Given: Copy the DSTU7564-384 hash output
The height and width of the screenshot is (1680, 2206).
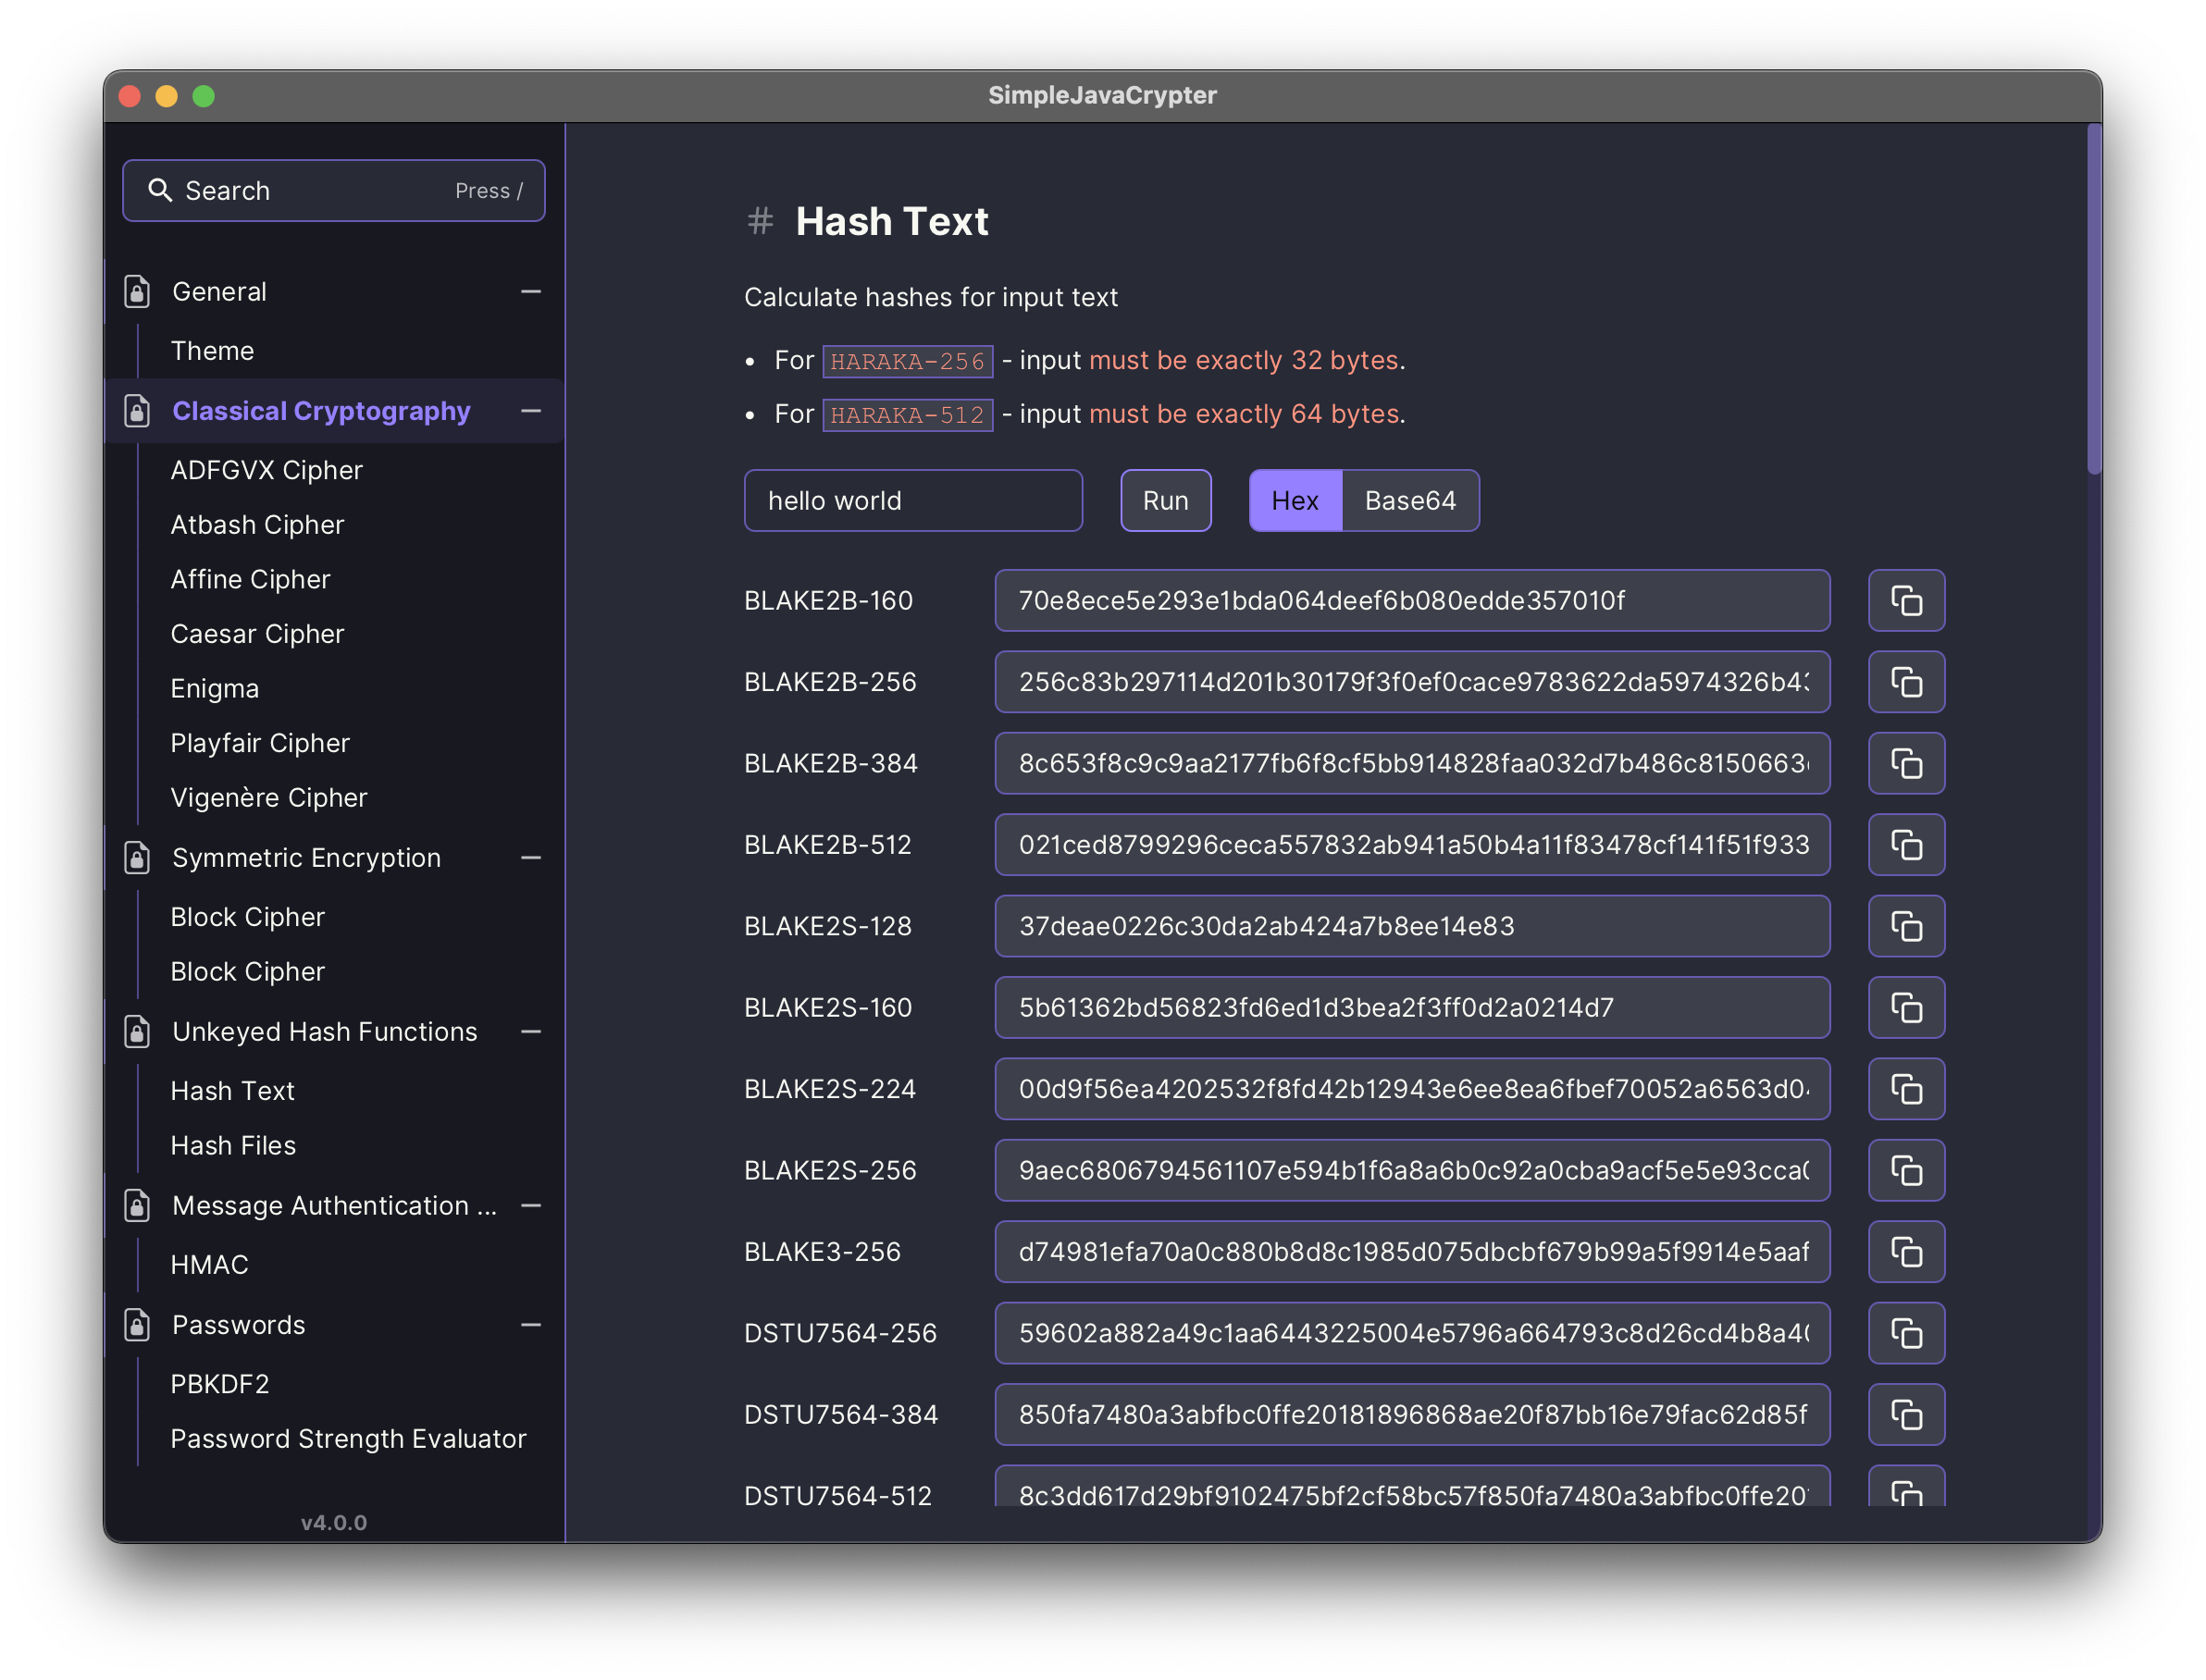Looking at the screenshot, I should point(1906,1415).
